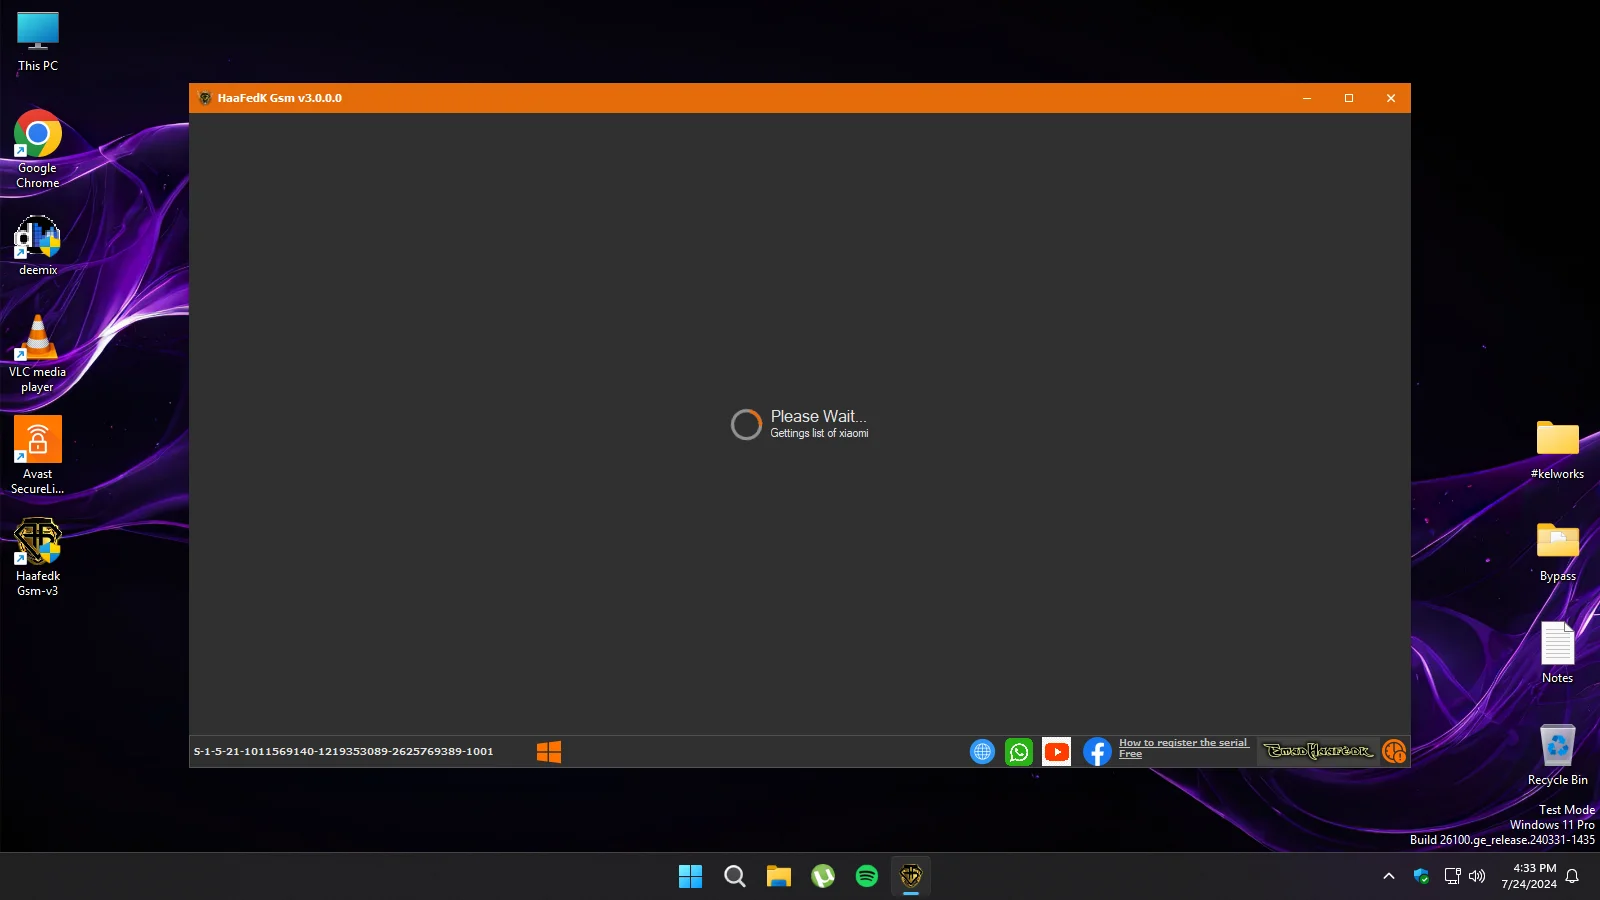Click the 'Please Wait...' loading message
Screen dimensions: 1600x900
[x=818, y=416]
